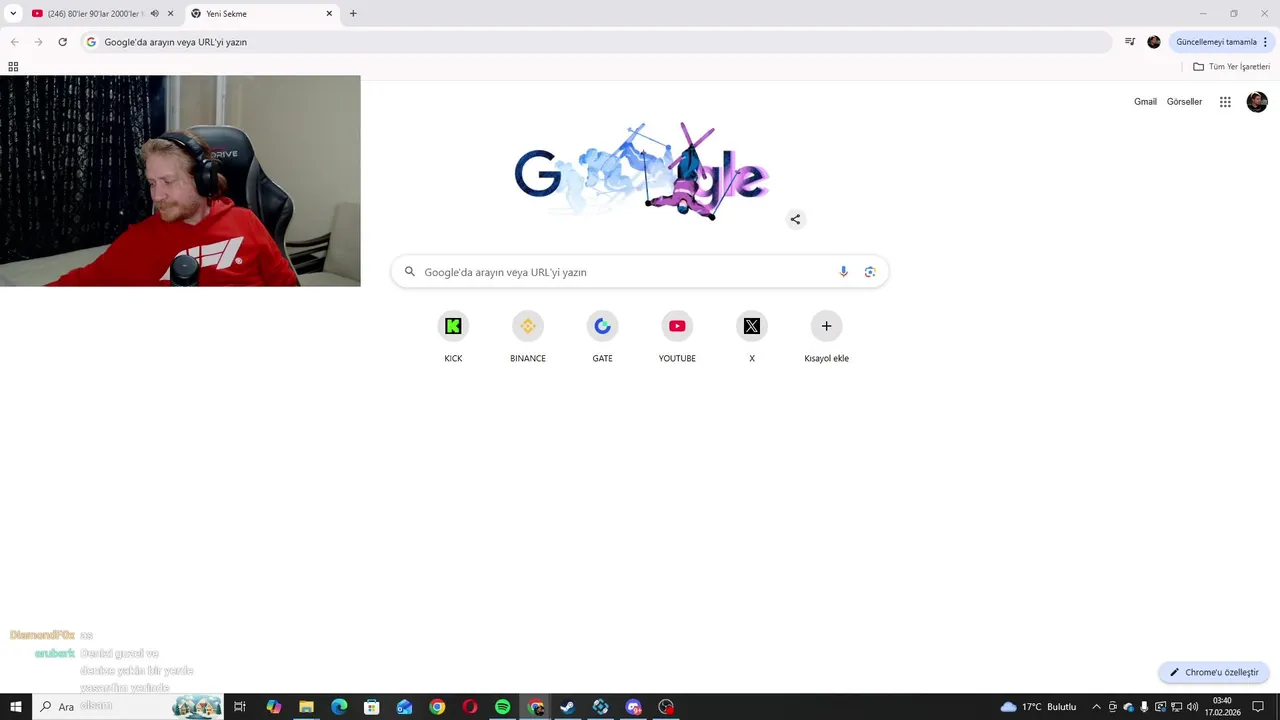
Task: Open the media controls icon in toolbar
Action: click(1129, 42)
